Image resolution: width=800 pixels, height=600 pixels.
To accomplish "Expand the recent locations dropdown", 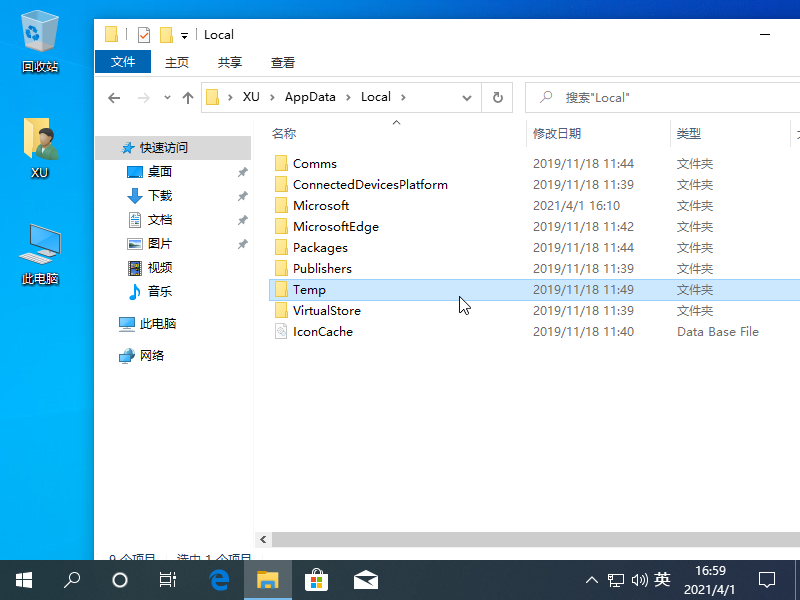I will coord(164,98).
